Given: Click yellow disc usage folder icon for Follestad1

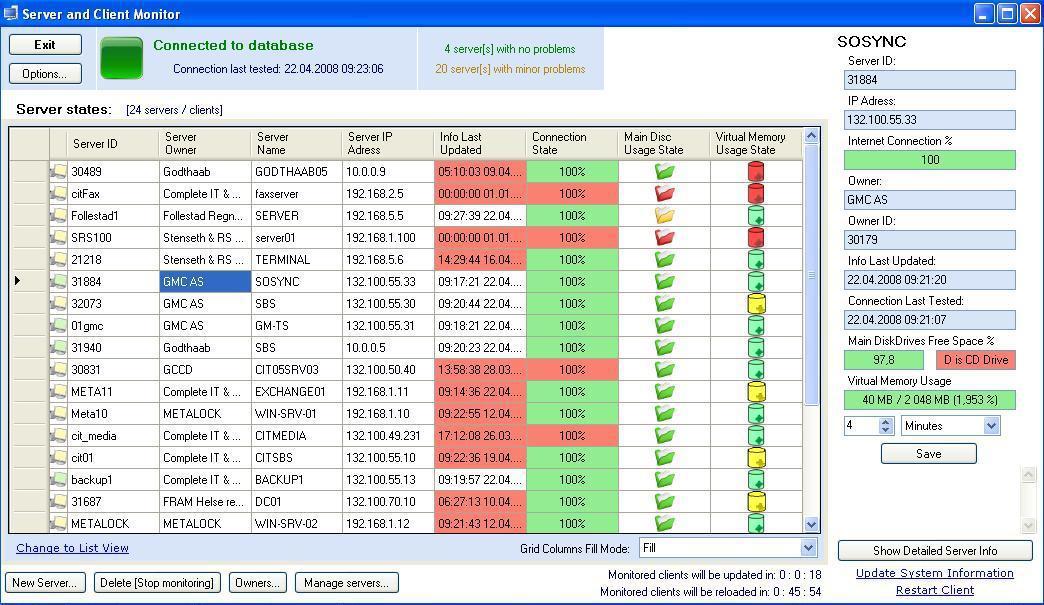Looking at the screenshot, I should pyautogui.click(x=664, y=216).
